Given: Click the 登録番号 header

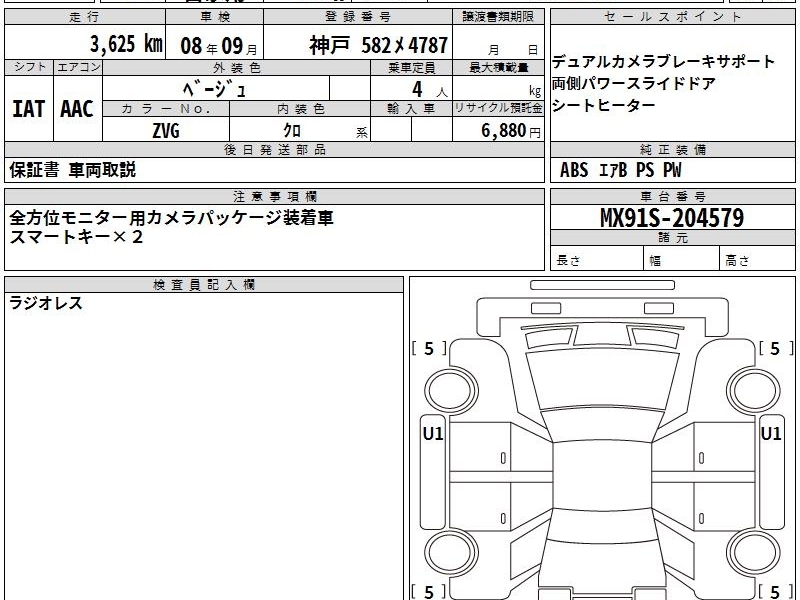Looking at the screenshot, I should click(358, 17).
